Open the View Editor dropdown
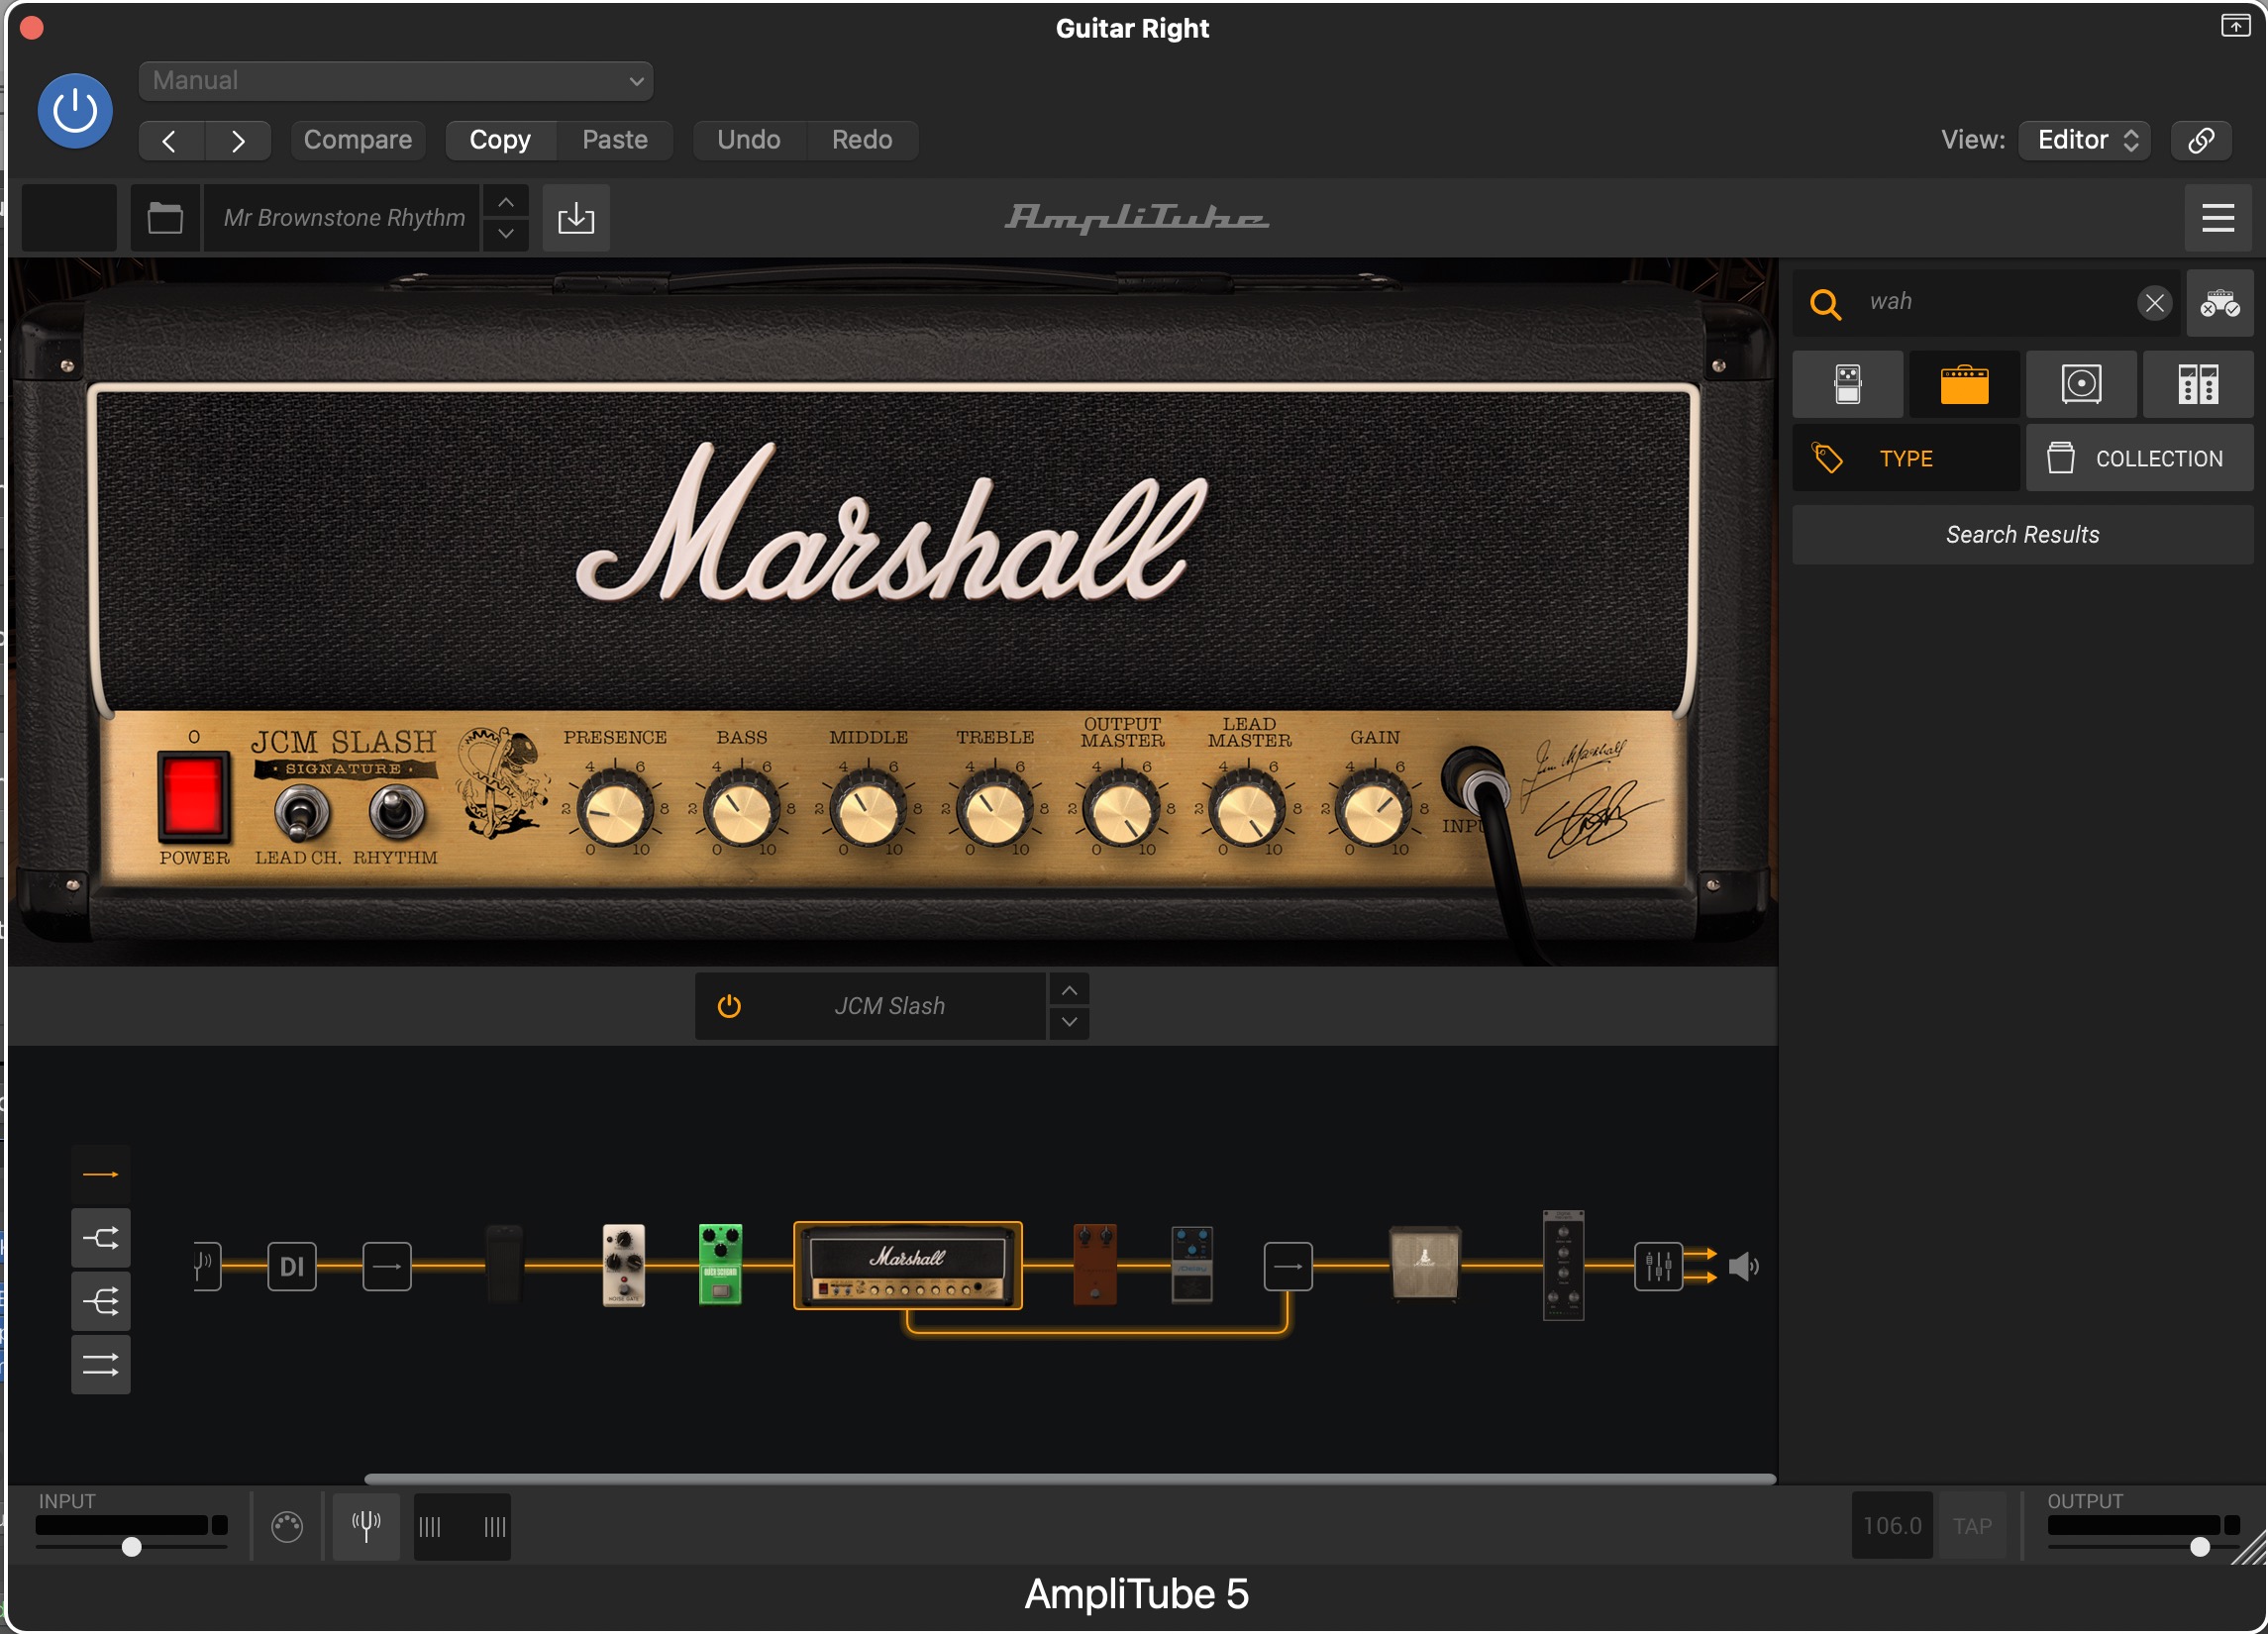The height and width of the screenshot is (1634, 2268). (x=2085, y=140)
